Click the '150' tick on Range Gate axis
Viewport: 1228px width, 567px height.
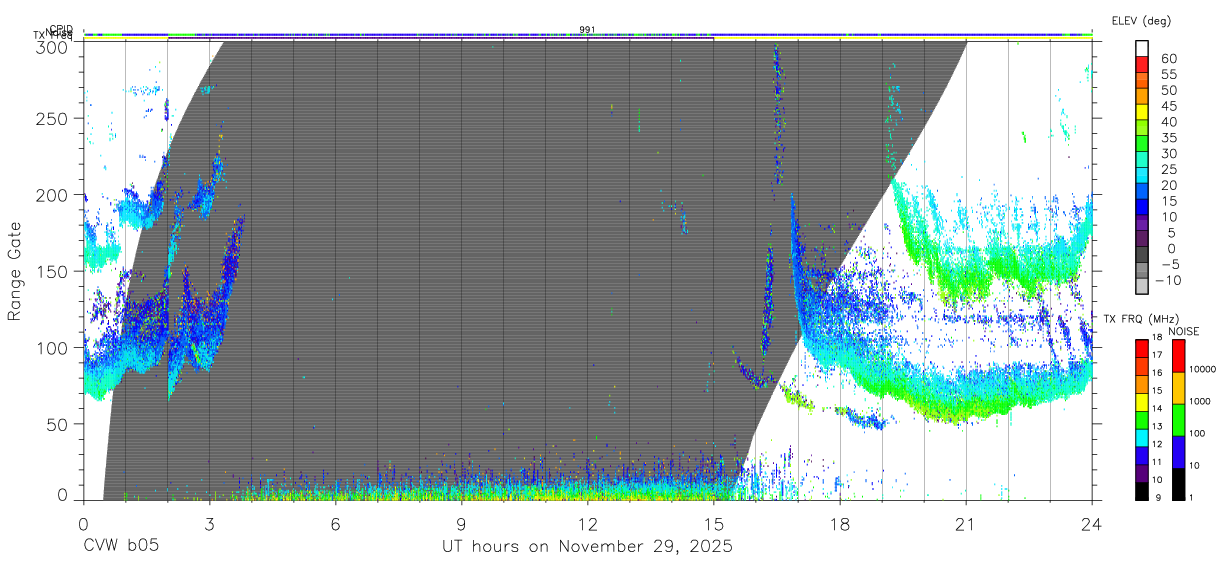pyautogui.click(x=50, y=271)
